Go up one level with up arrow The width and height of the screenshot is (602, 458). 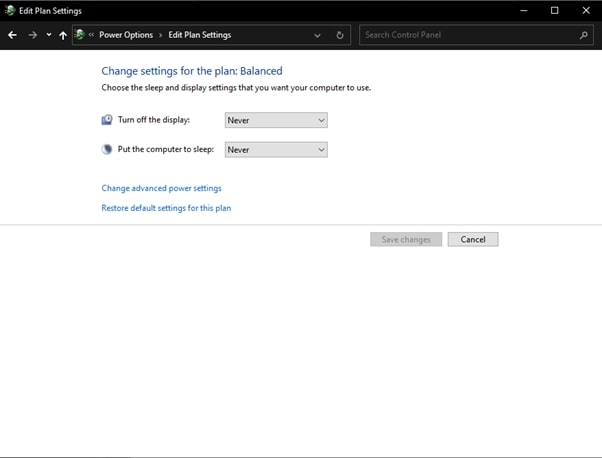click(63, 35)
